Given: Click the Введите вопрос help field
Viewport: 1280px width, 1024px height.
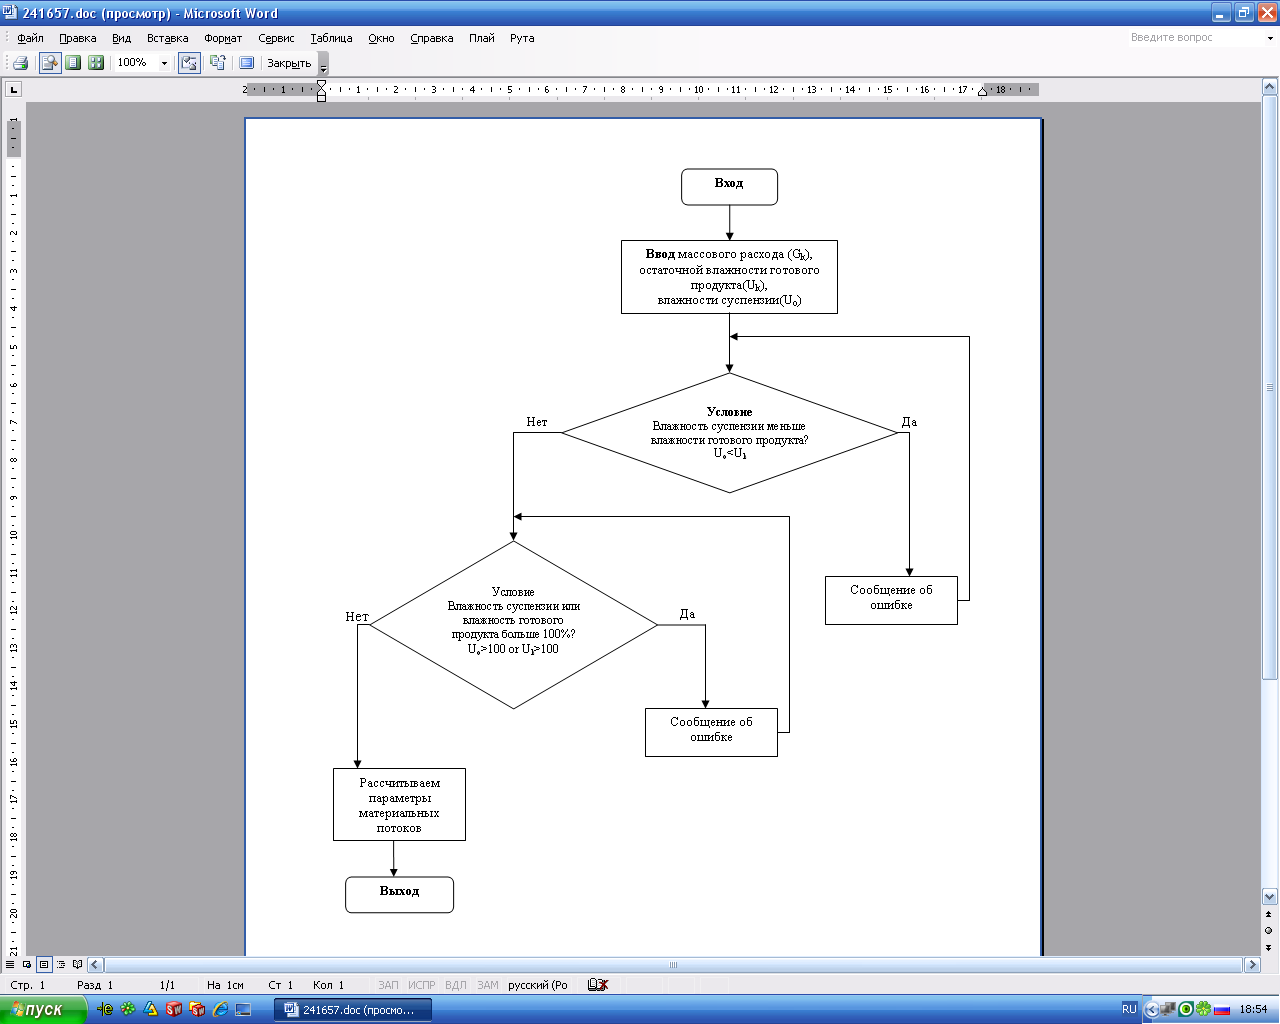Looking at the screenshot, I should 1190,38.
